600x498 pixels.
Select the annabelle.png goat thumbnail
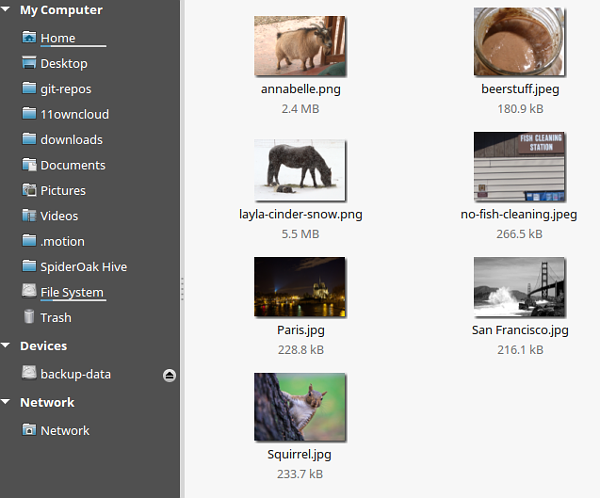299,46
